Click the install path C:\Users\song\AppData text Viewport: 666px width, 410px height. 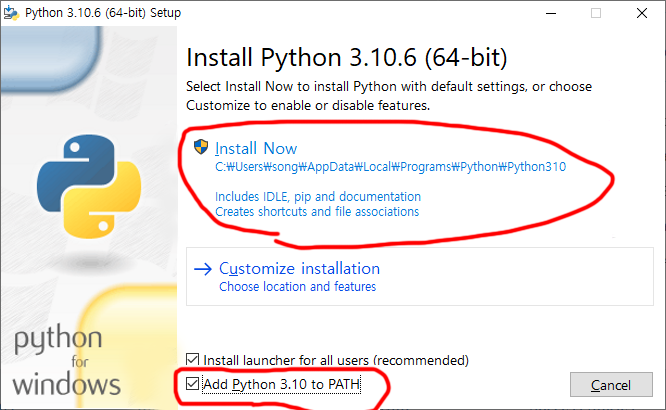390,167
